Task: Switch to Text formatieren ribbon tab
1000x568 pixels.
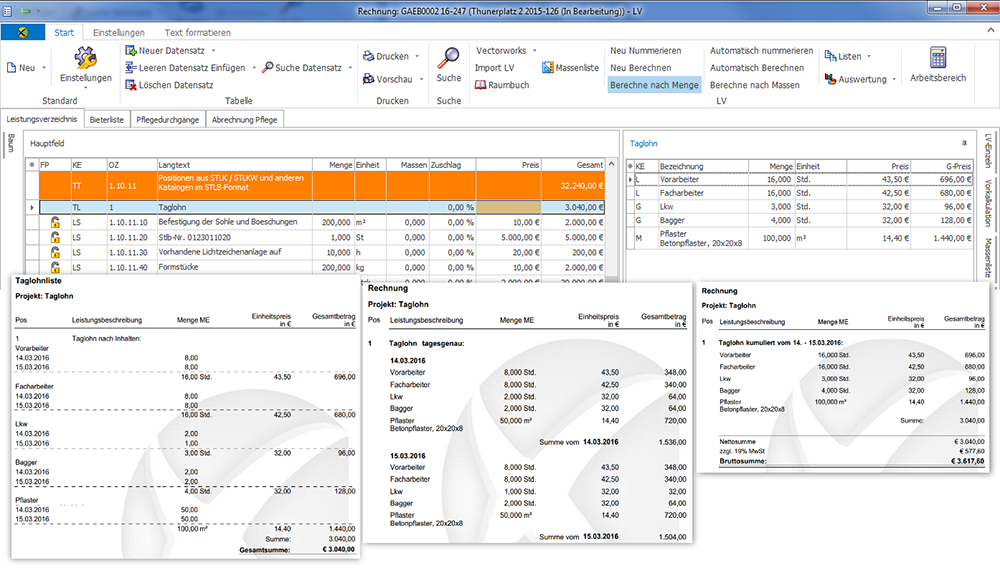Action: (195, 33)
